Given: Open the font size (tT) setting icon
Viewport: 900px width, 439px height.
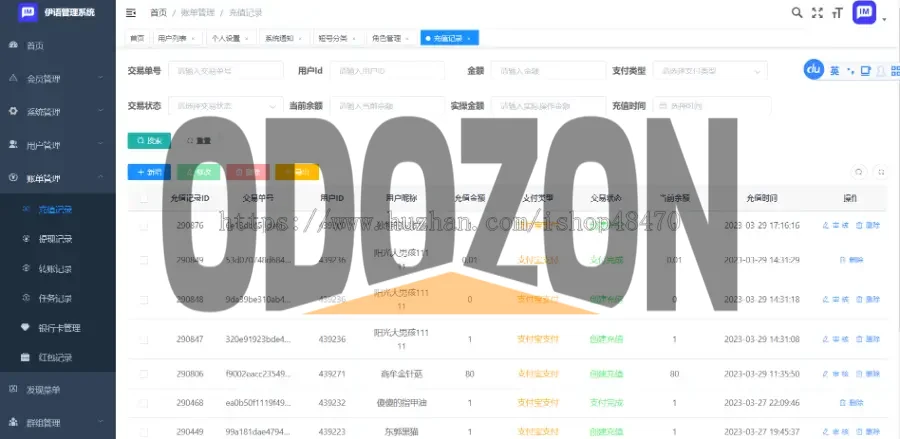Looking at the screenshot, I should click(837, 13).
